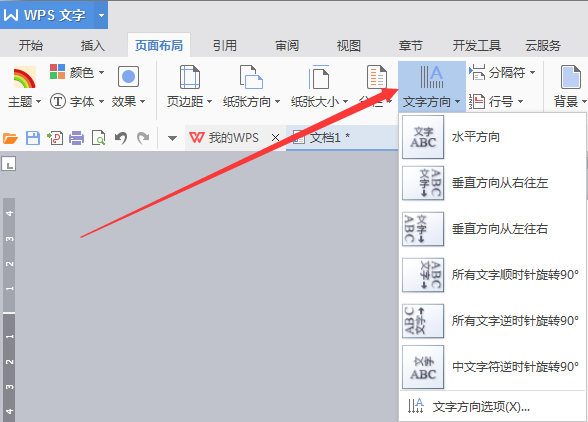The width and height of the screenshot is (588, 422).
Task: Switch to the 引用 references tab
Action: point(225,45)
